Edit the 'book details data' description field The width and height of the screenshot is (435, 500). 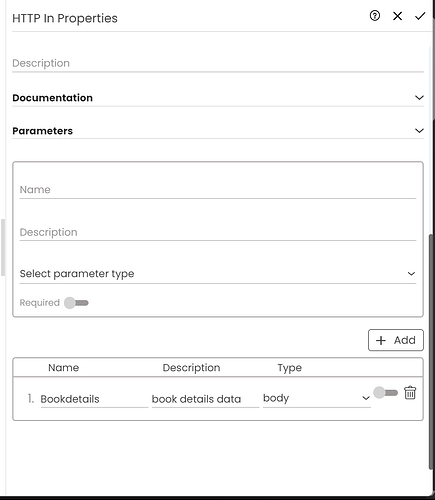click(205, 399)
